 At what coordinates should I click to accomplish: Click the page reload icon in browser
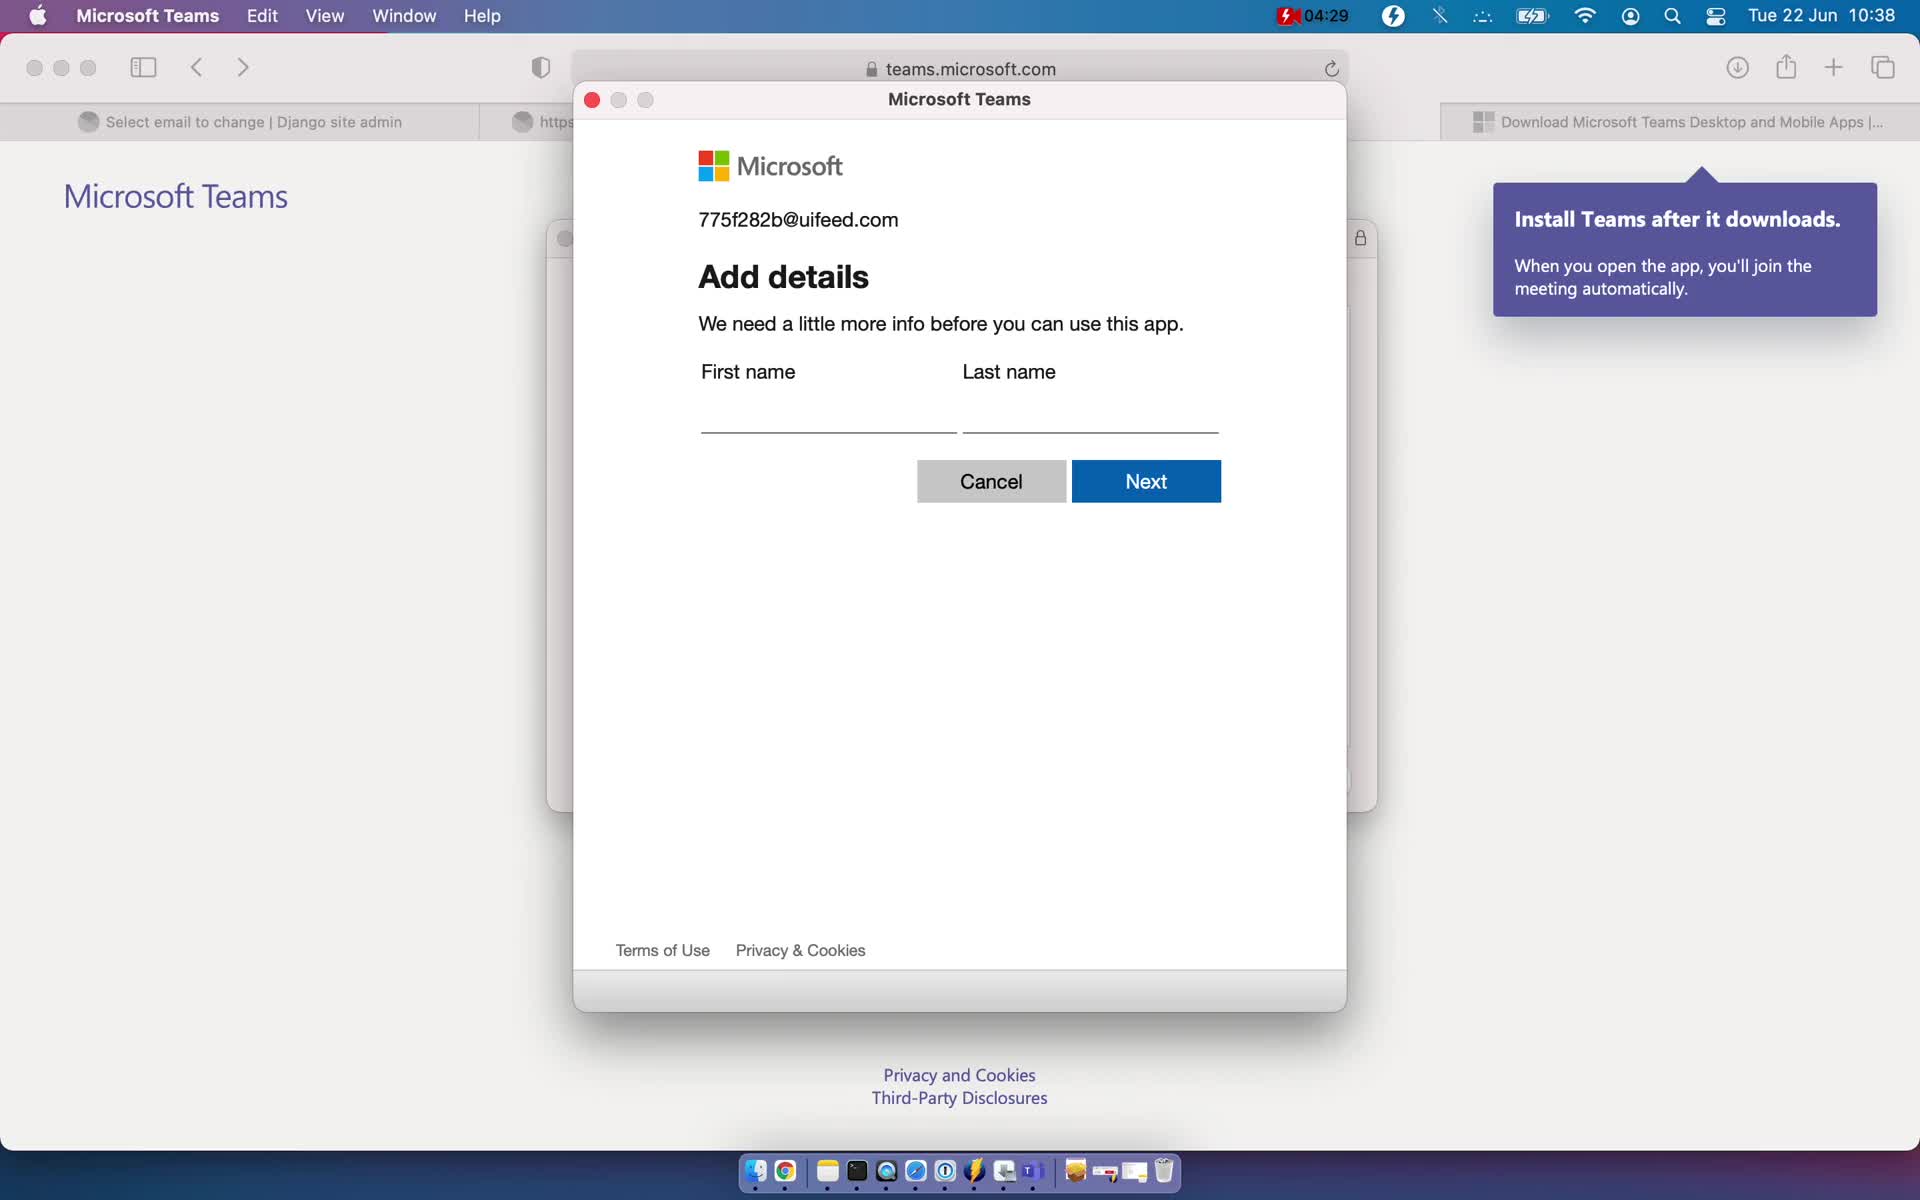1333,68
